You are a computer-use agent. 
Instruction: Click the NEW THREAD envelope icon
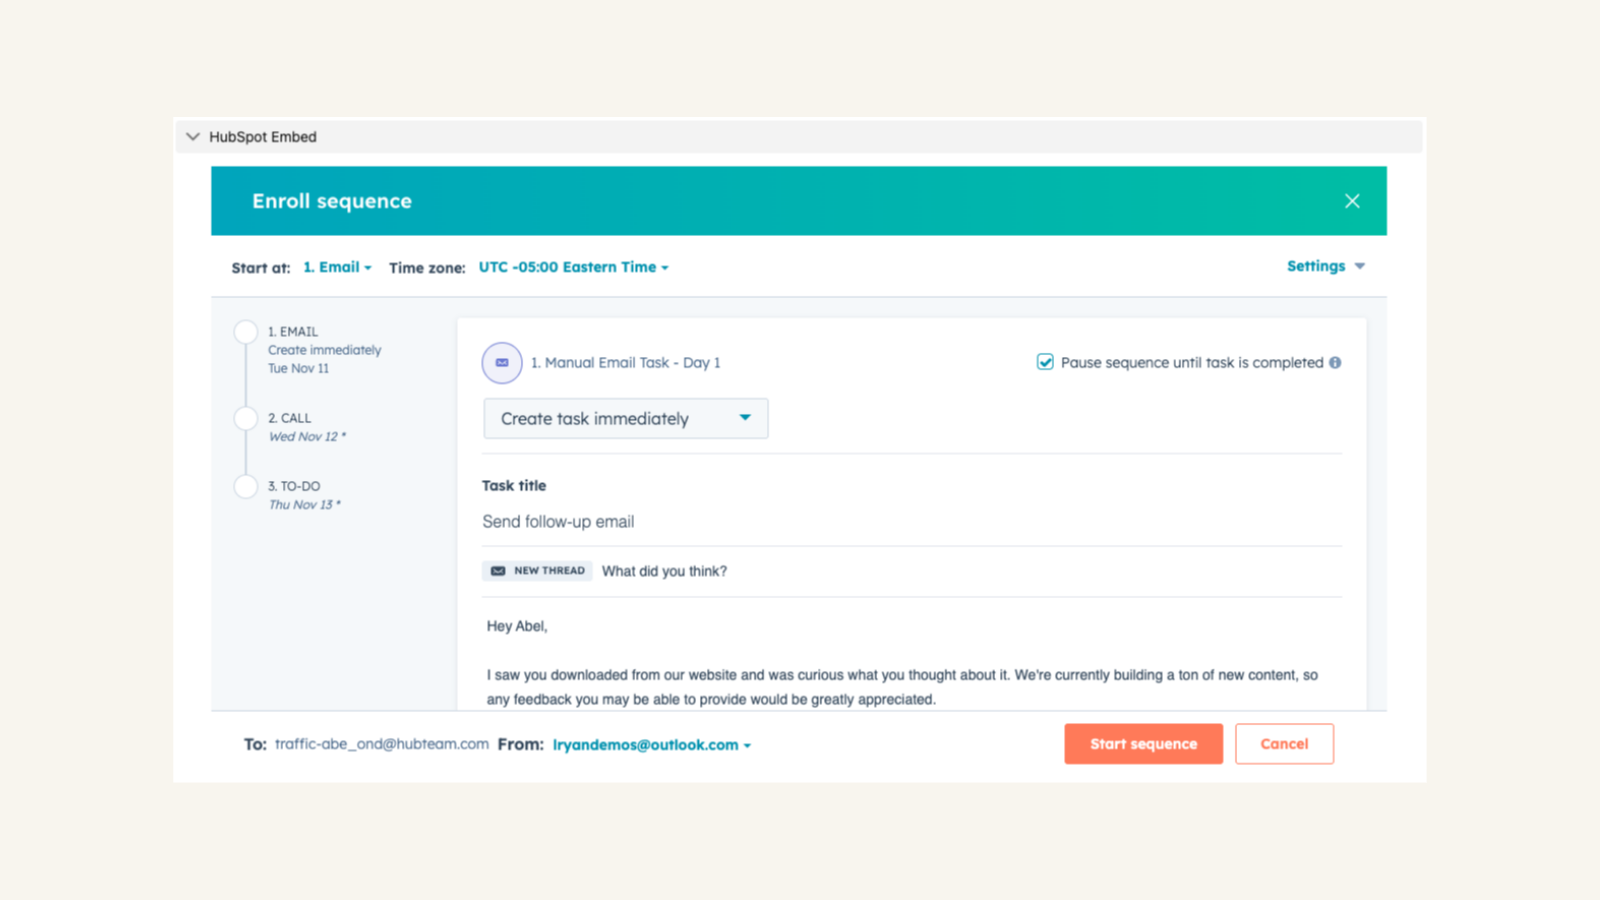[498, 570]
